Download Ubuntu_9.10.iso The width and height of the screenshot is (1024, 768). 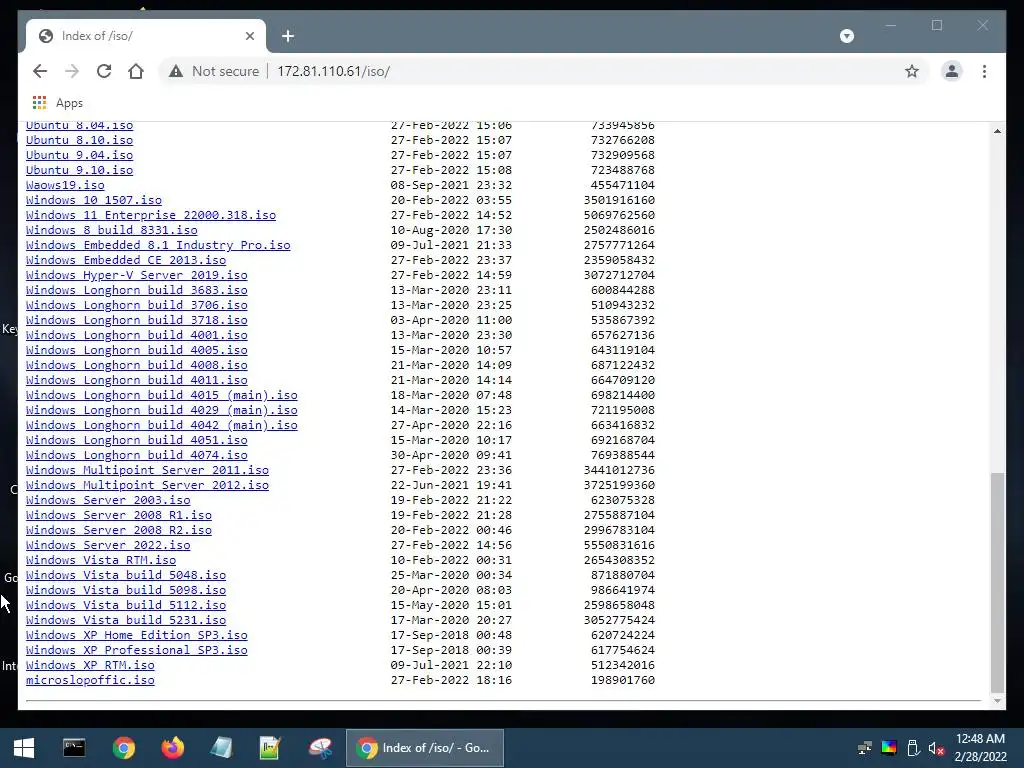click(x=79, y=170)
